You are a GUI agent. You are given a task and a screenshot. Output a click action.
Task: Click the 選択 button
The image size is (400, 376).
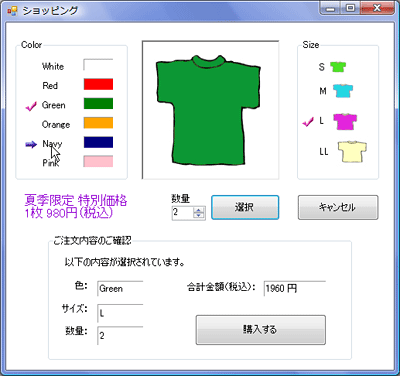click(x=245, y=207)
